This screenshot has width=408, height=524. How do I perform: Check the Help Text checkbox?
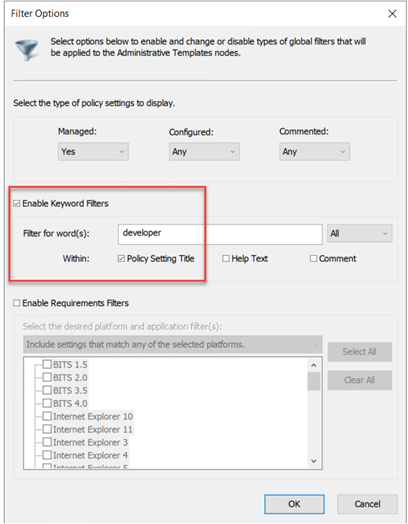226,259
